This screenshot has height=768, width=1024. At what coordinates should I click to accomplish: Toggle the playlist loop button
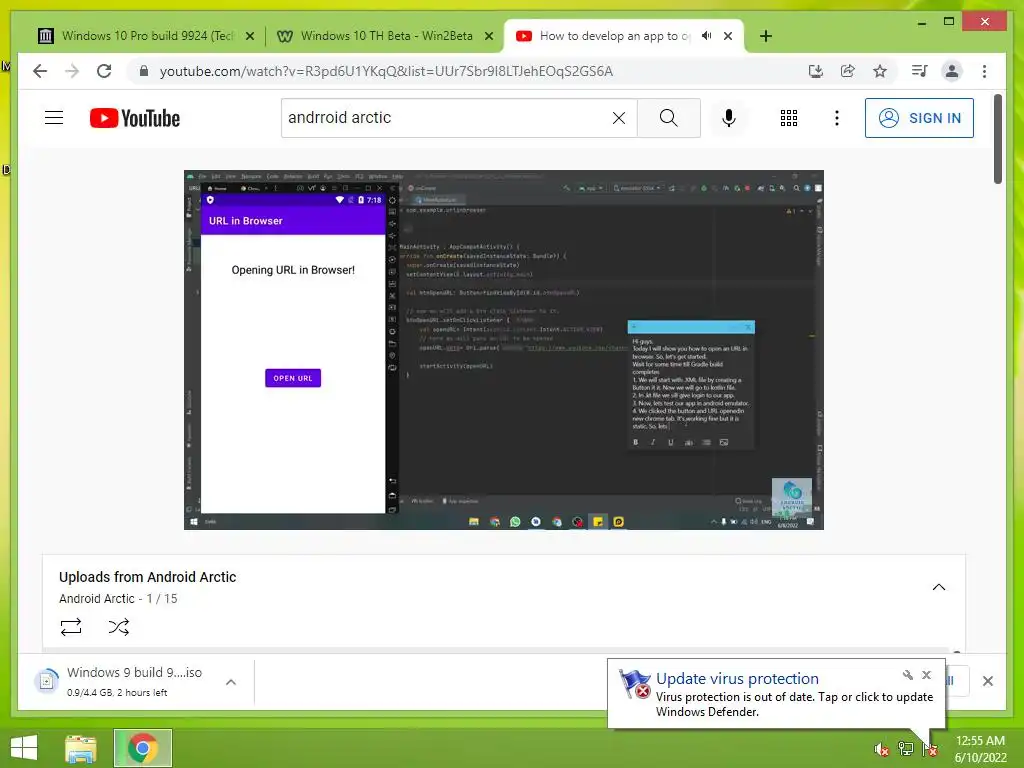pos(71,627)
